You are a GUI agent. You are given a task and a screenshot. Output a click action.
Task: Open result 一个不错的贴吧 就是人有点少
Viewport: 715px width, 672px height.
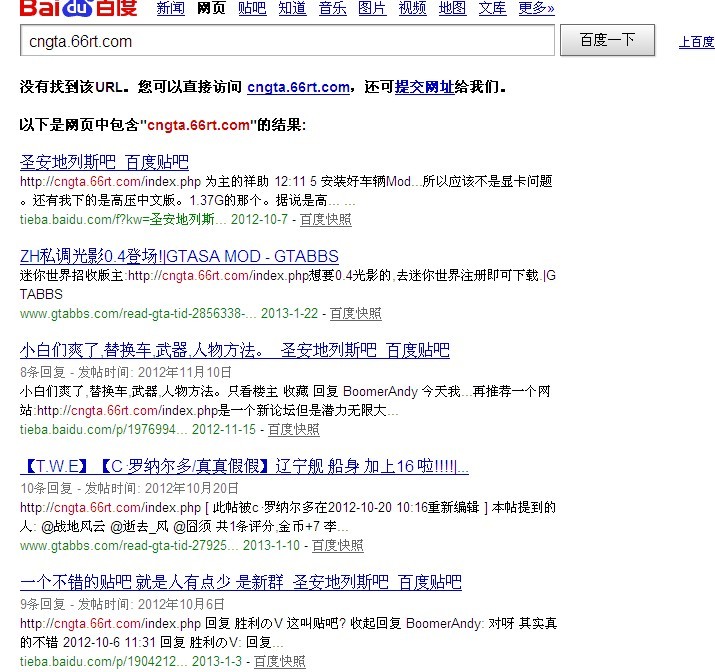click(241, 582)
